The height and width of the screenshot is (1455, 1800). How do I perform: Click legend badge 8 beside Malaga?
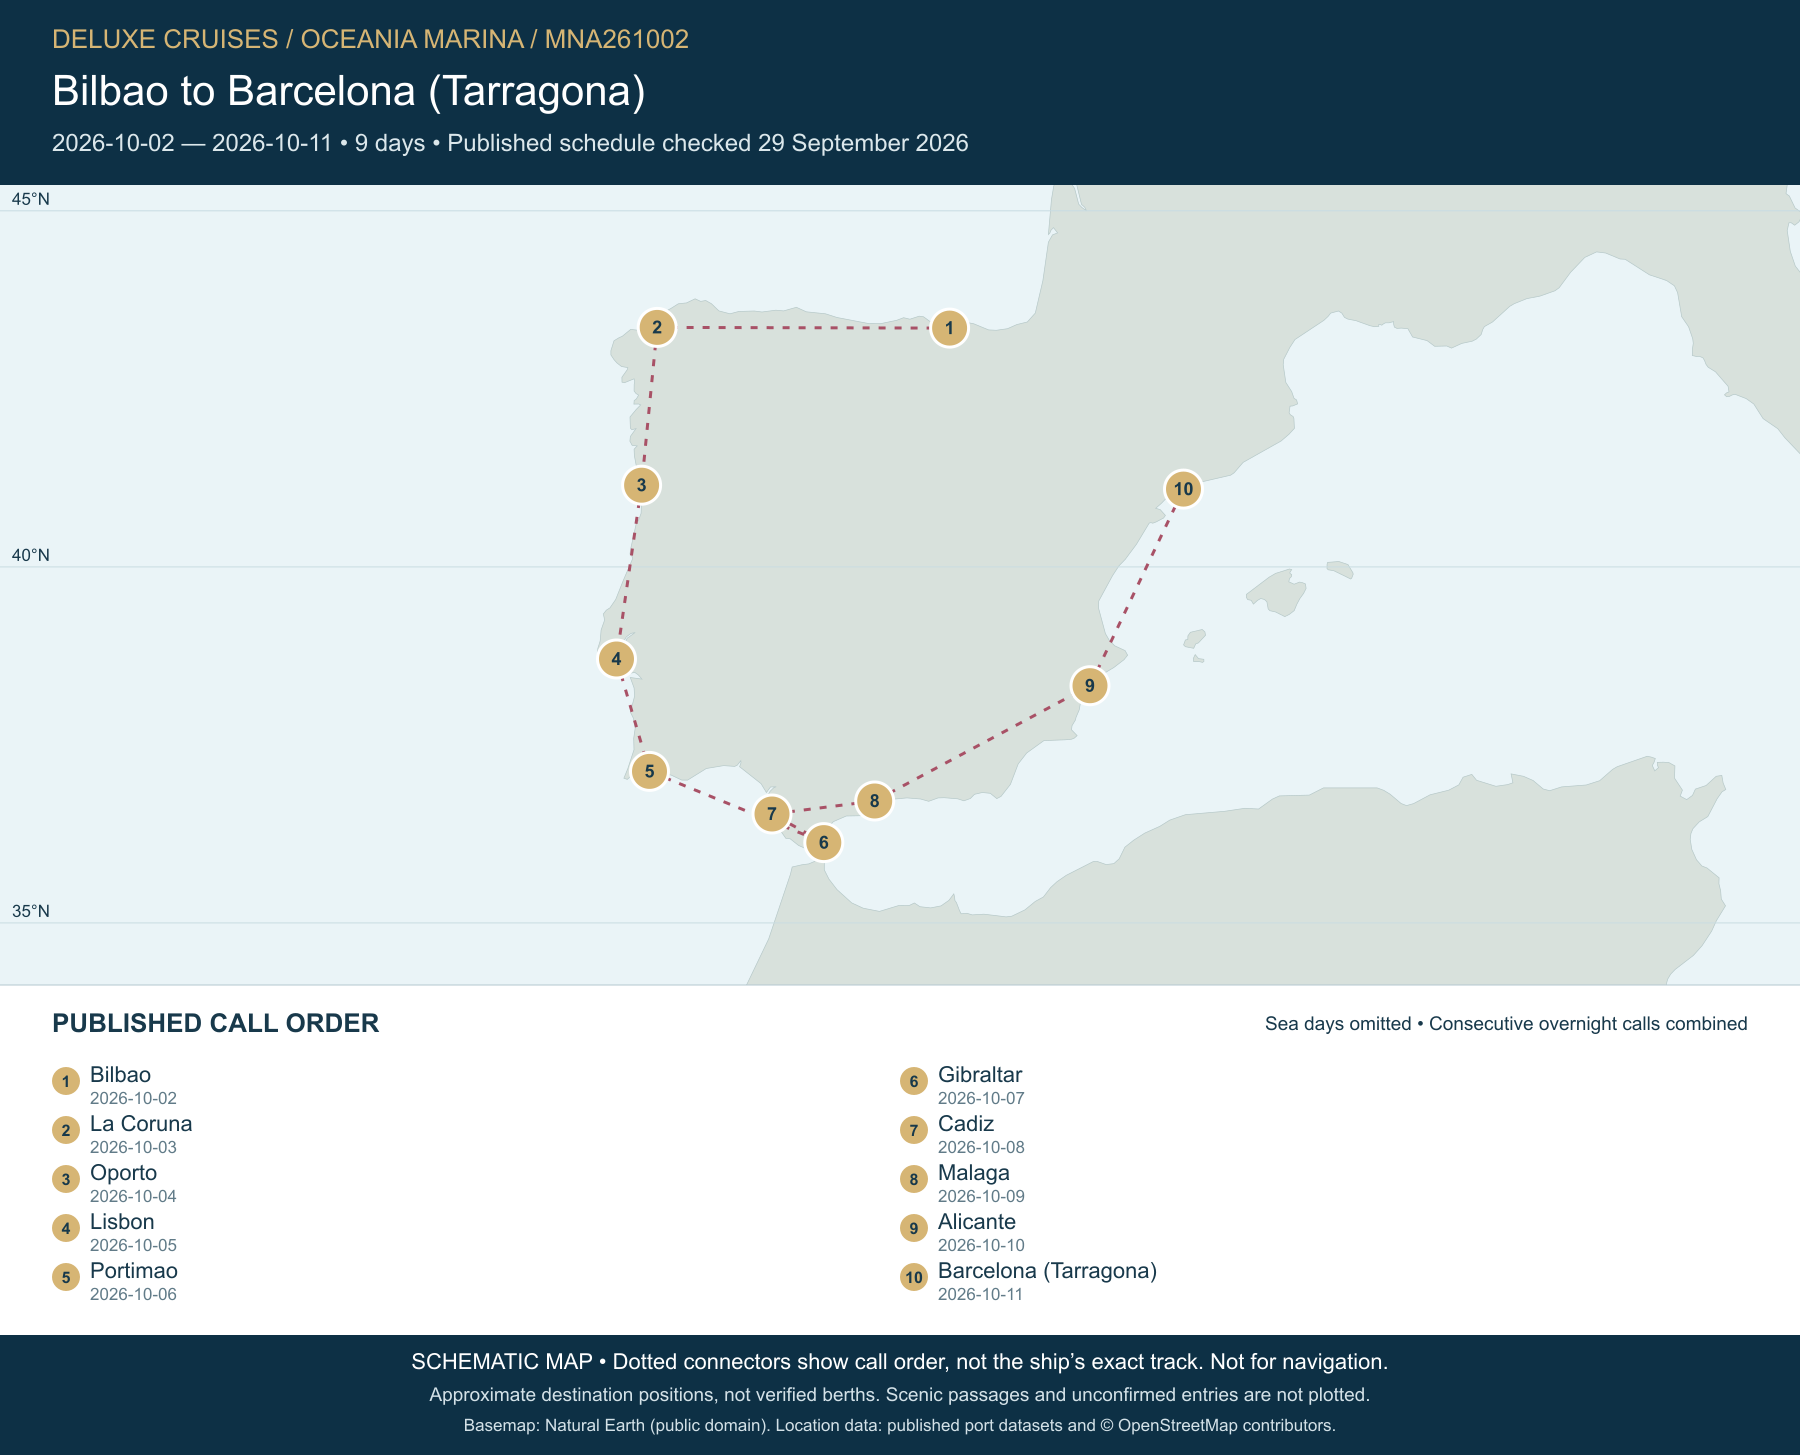click(x=914, y=1179)
